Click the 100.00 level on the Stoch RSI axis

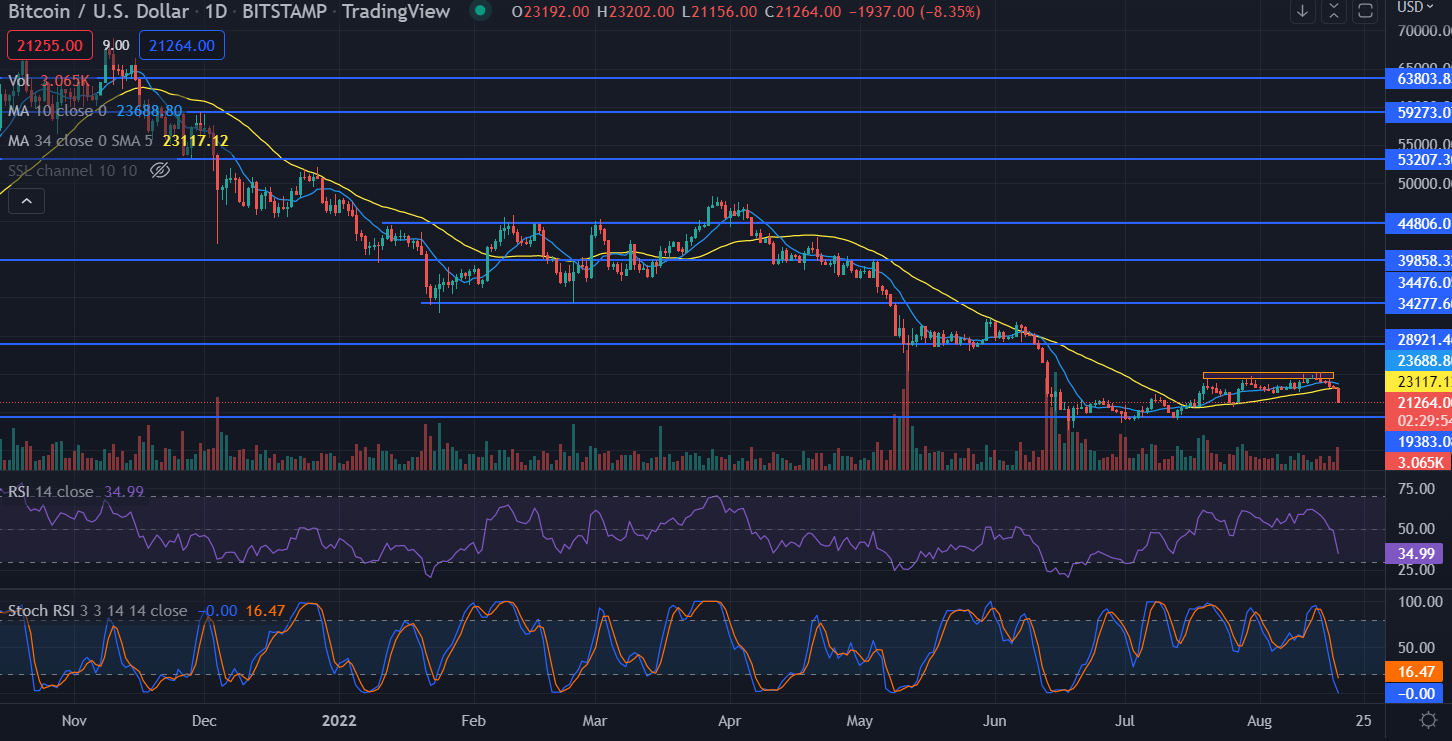pyautogui.click(x=1420, y=602)
